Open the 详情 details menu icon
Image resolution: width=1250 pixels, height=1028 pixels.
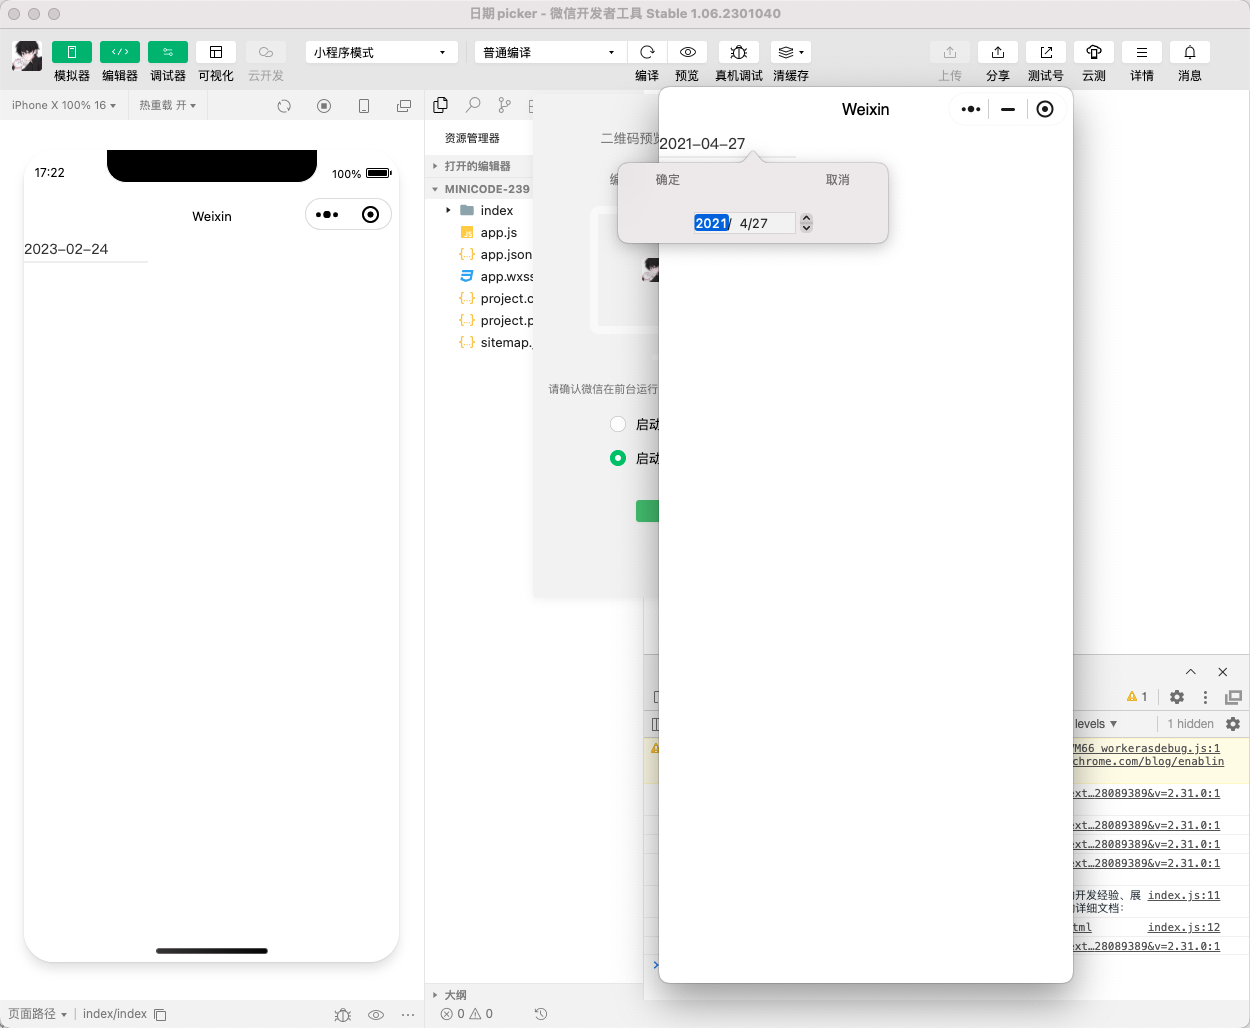(1142, 52)
